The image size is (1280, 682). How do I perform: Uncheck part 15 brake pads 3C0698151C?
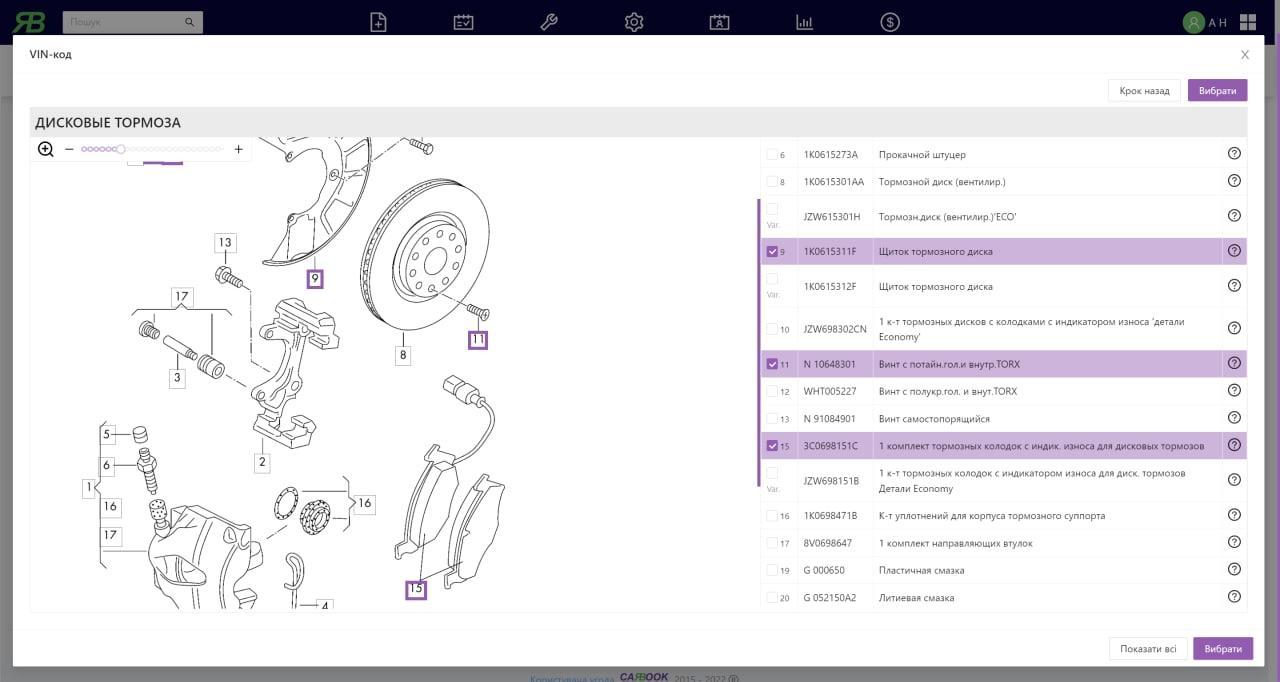(x=772, y=446)
